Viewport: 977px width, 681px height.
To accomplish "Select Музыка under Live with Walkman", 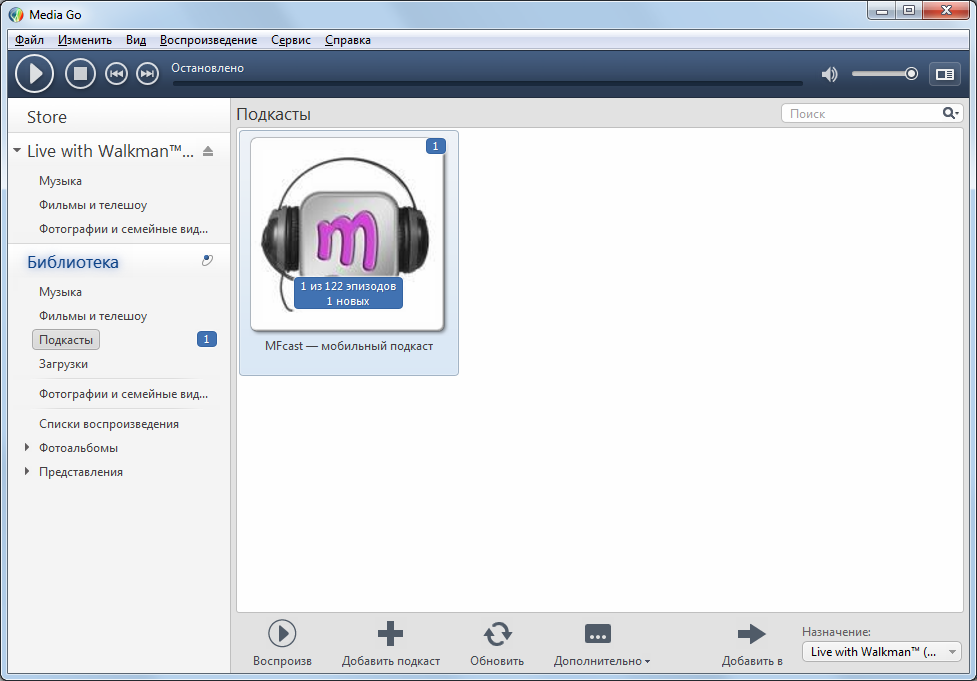I will (60, 181).
